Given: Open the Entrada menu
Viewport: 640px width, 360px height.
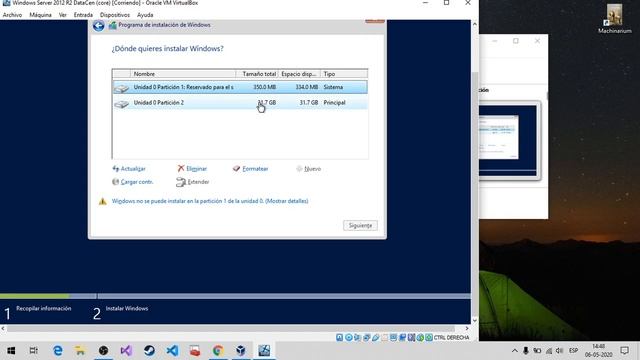Looking at the screenshot, I should point(83,15).
